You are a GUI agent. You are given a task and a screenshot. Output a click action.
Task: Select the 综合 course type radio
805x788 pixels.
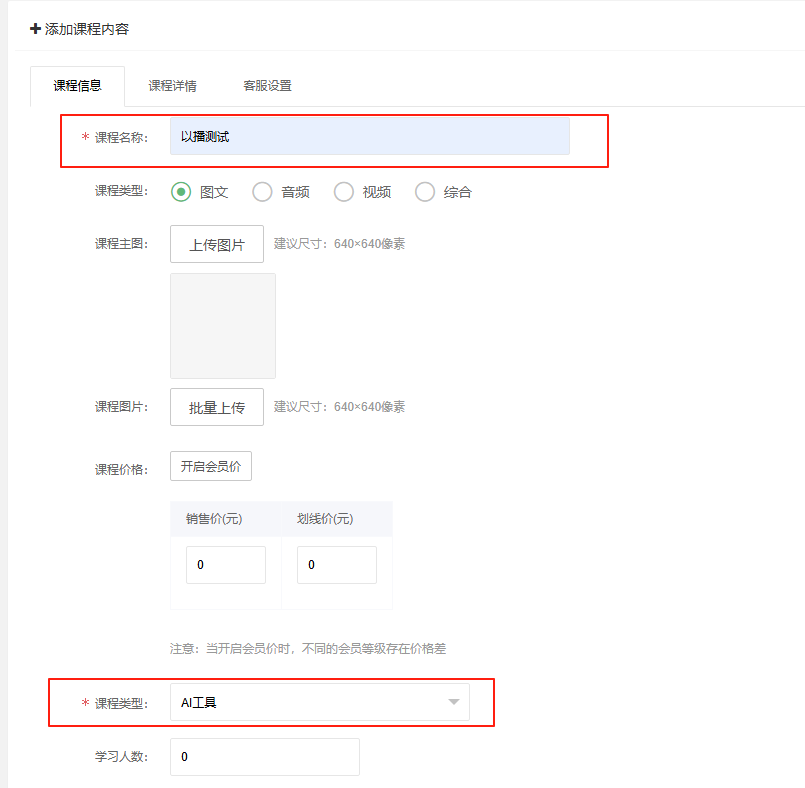coord(425,192)
